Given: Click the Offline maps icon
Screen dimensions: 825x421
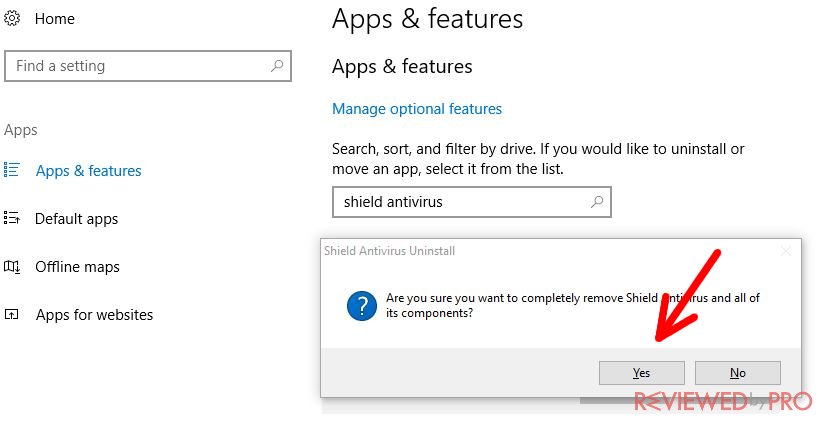Looking at the screenshot, I should pyautogui.click(x=12, y=266).
